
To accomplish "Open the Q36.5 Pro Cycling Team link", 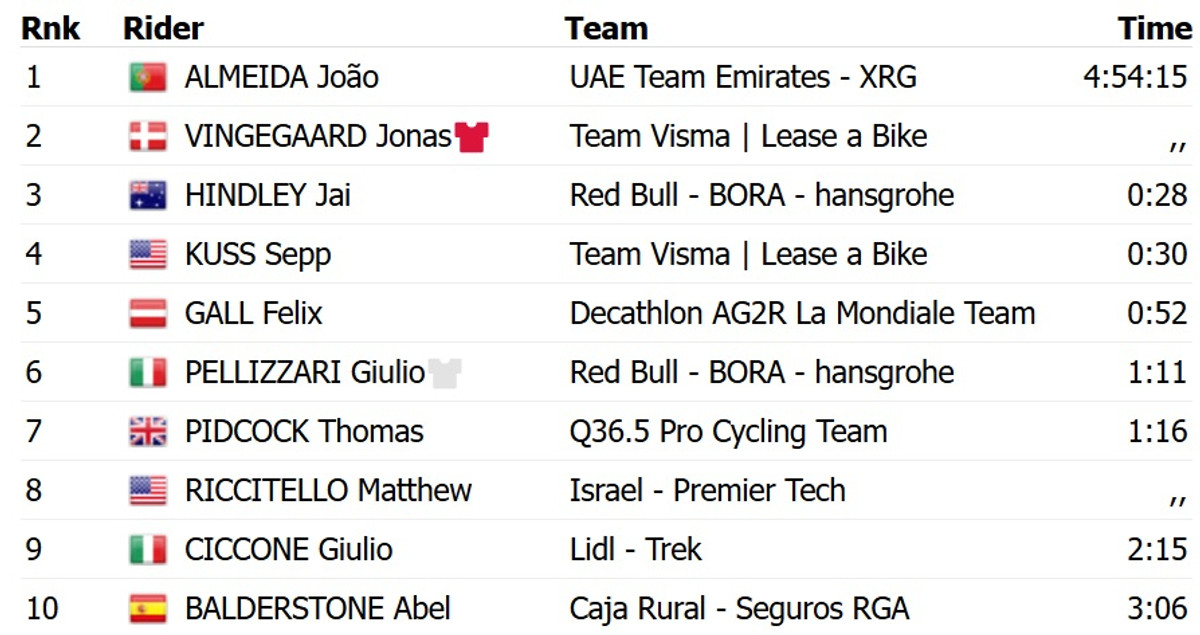I will pyautogui.click(x=728, y=432).
